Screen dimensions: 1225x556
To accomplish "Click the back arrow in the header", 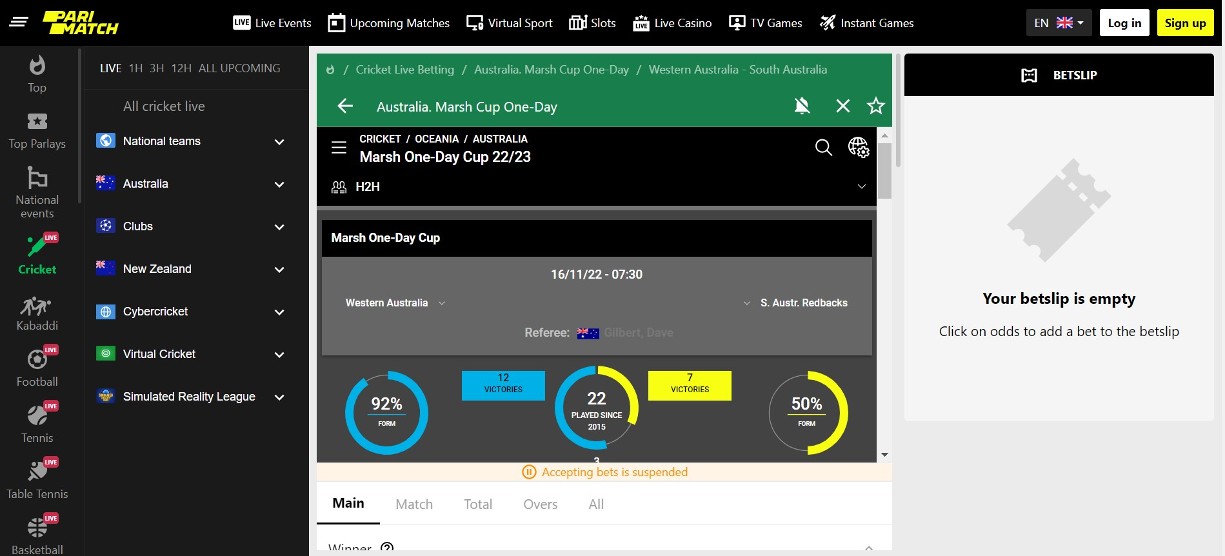I will [x=346, y=106].
